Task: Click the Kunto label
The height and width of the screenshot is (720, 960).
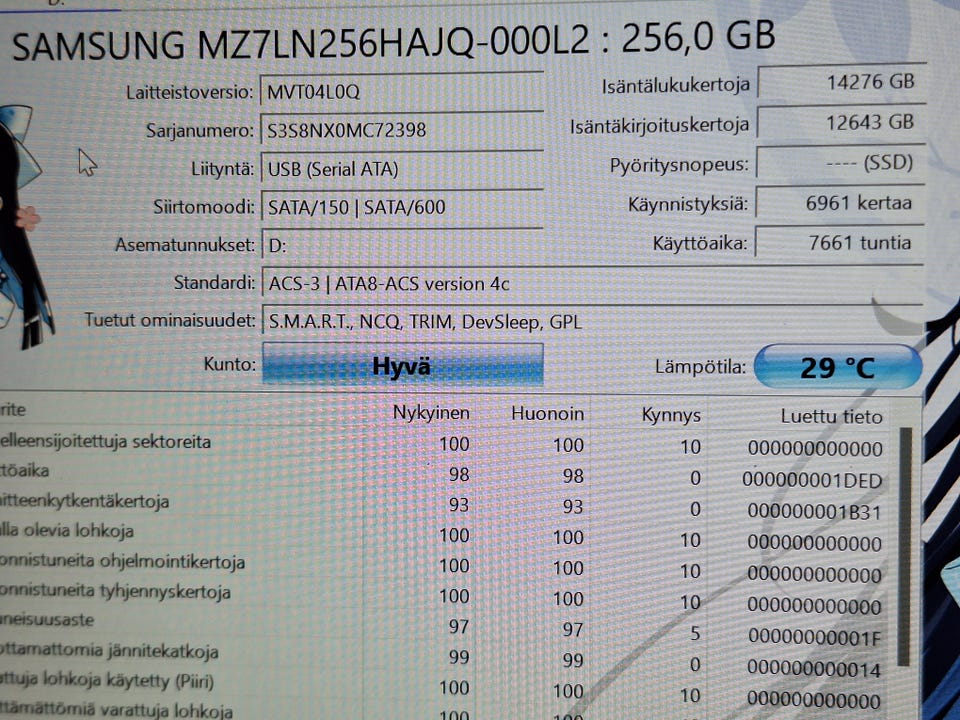Action: (x=230, y=364)
